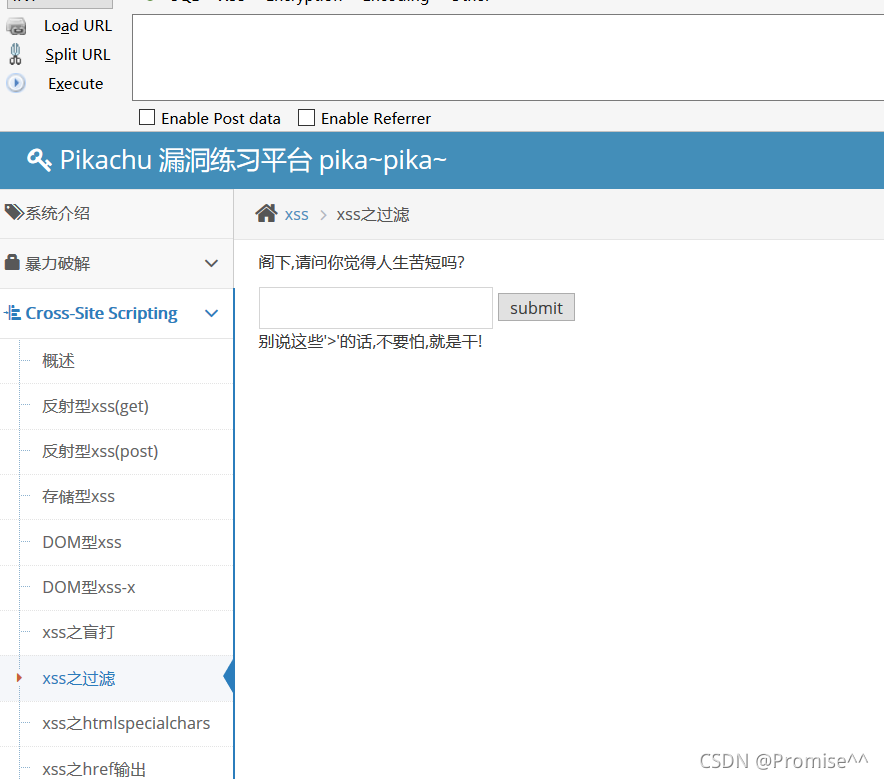The image size is (884, 779).
Task: Click the orange arrow marker beside xss之过滤
Action: point(19,678)
